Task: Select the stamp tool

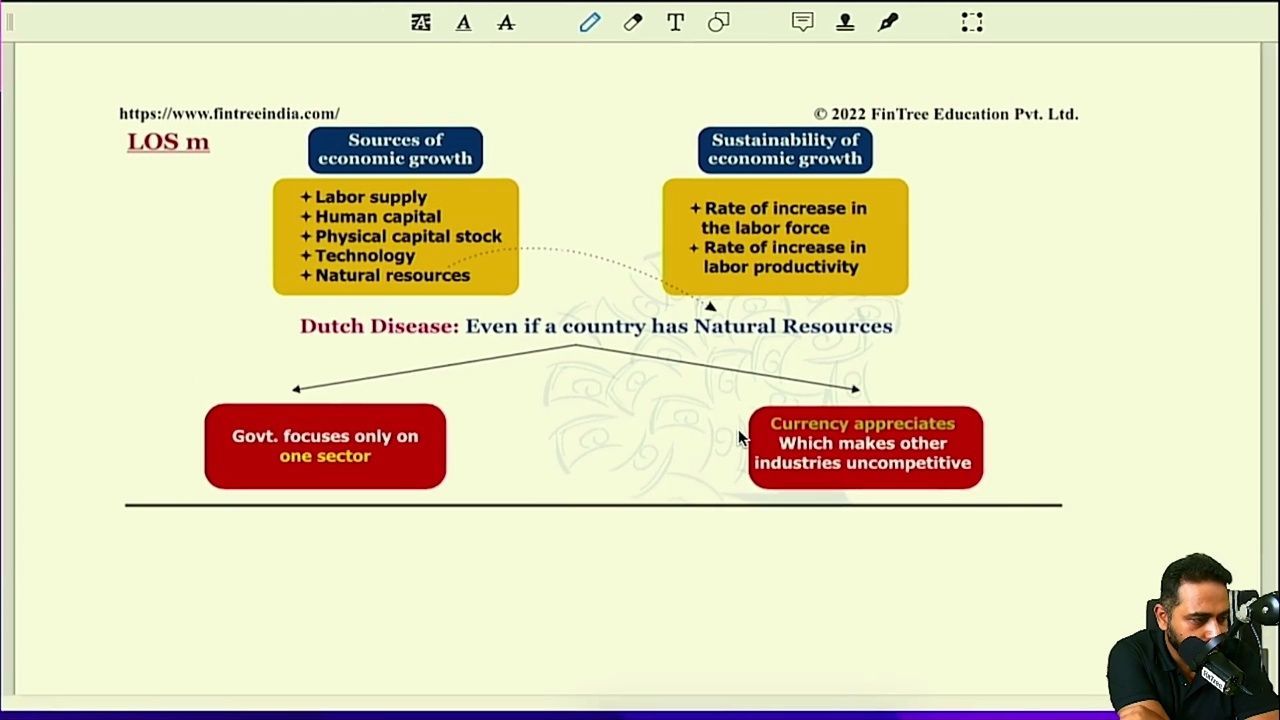Action: click(845, 22)
